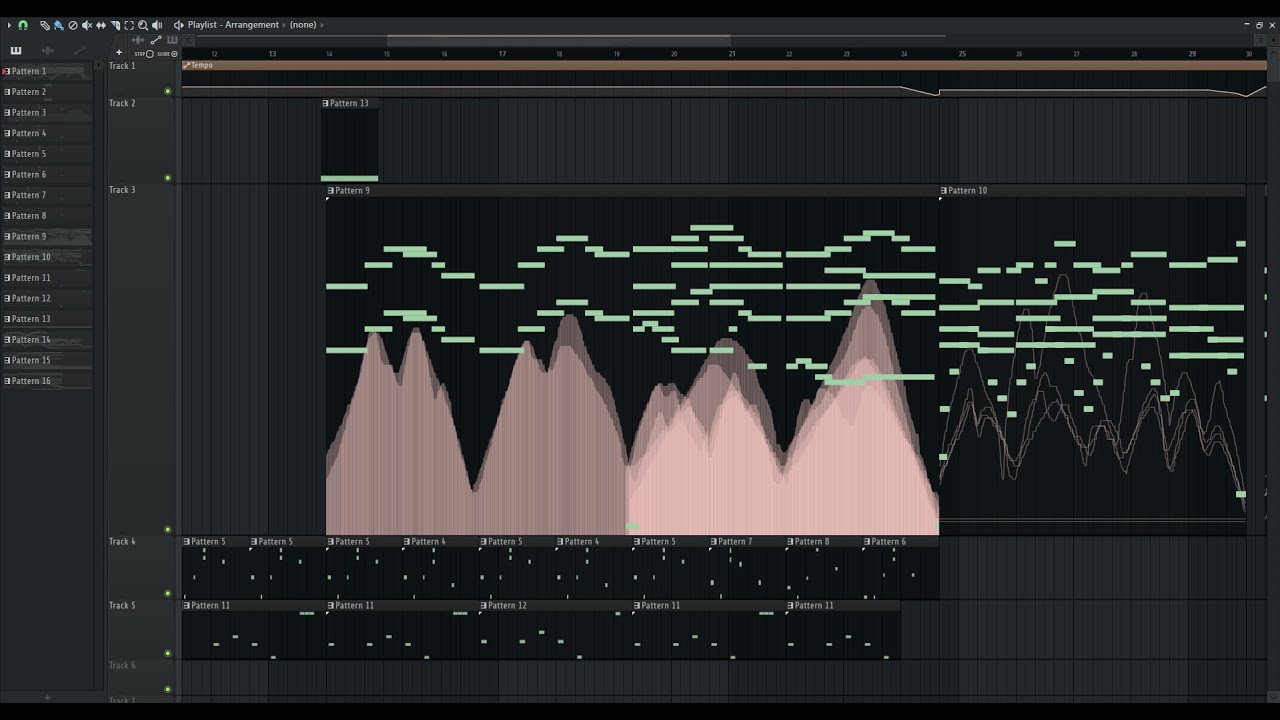The width and height of the screenshot is (1280, 720).
Task: Open the Arrangement selector in the title
Action: (252, 25)
